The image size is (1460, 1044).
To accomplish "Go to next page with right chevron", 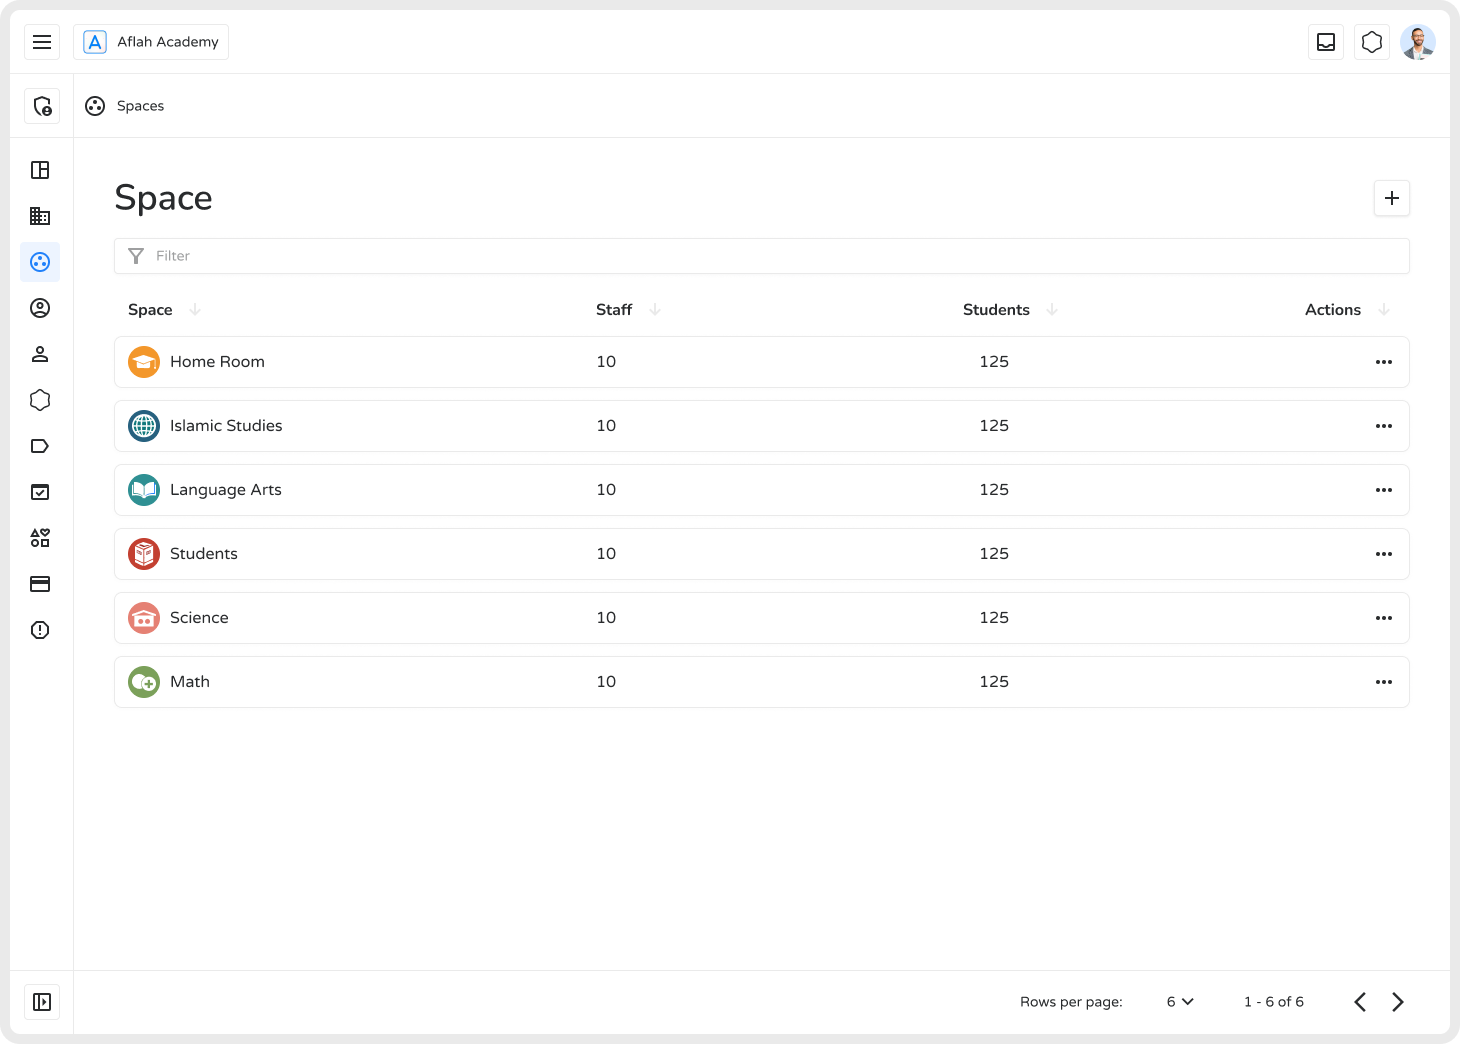I will tap(1398, 1001).
